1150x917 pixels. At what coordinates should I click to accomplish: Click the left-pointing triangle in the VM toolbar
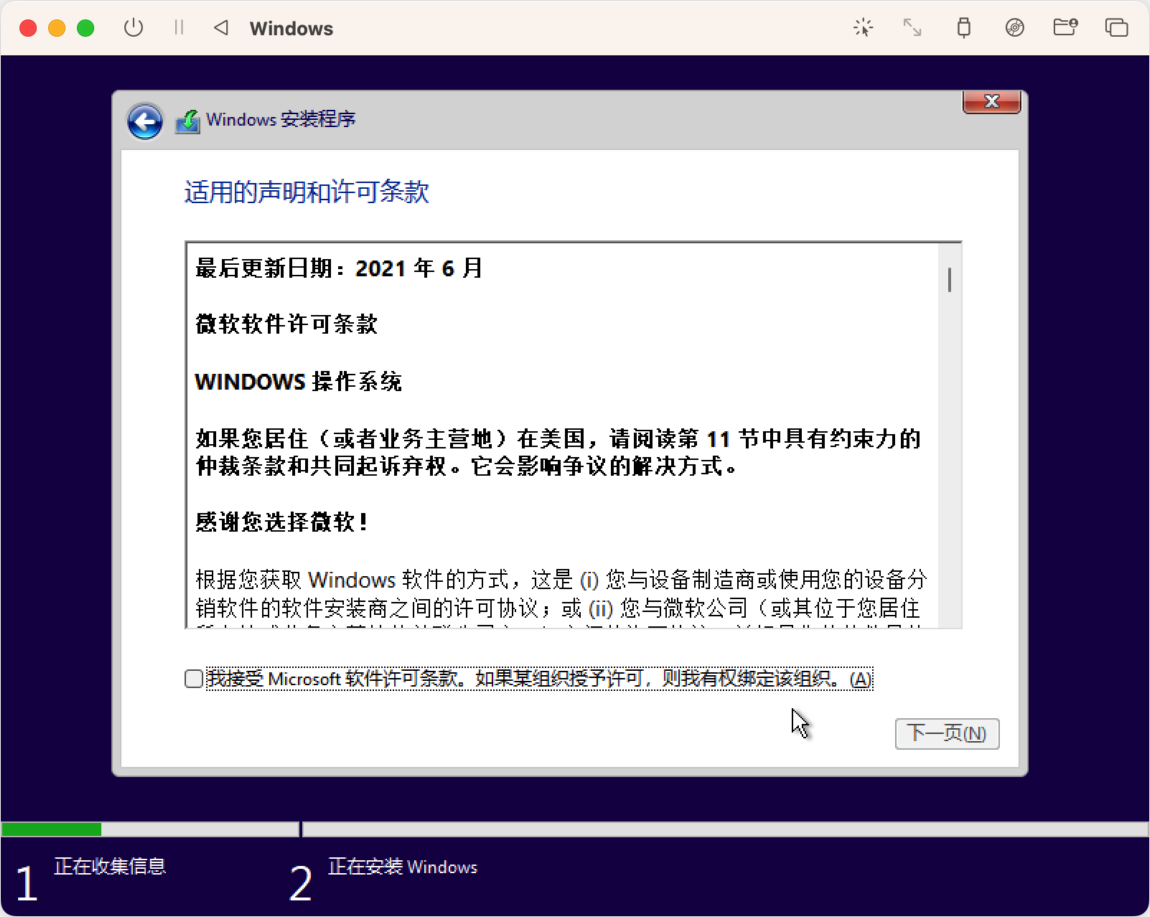221,28
